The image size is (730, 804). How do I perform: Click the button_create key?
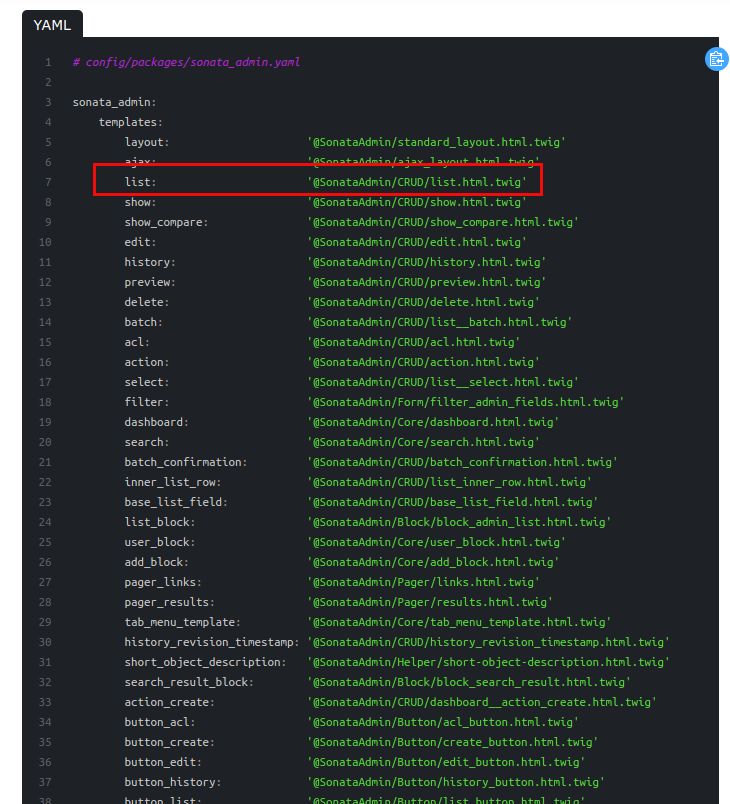[x=169, y=742]
